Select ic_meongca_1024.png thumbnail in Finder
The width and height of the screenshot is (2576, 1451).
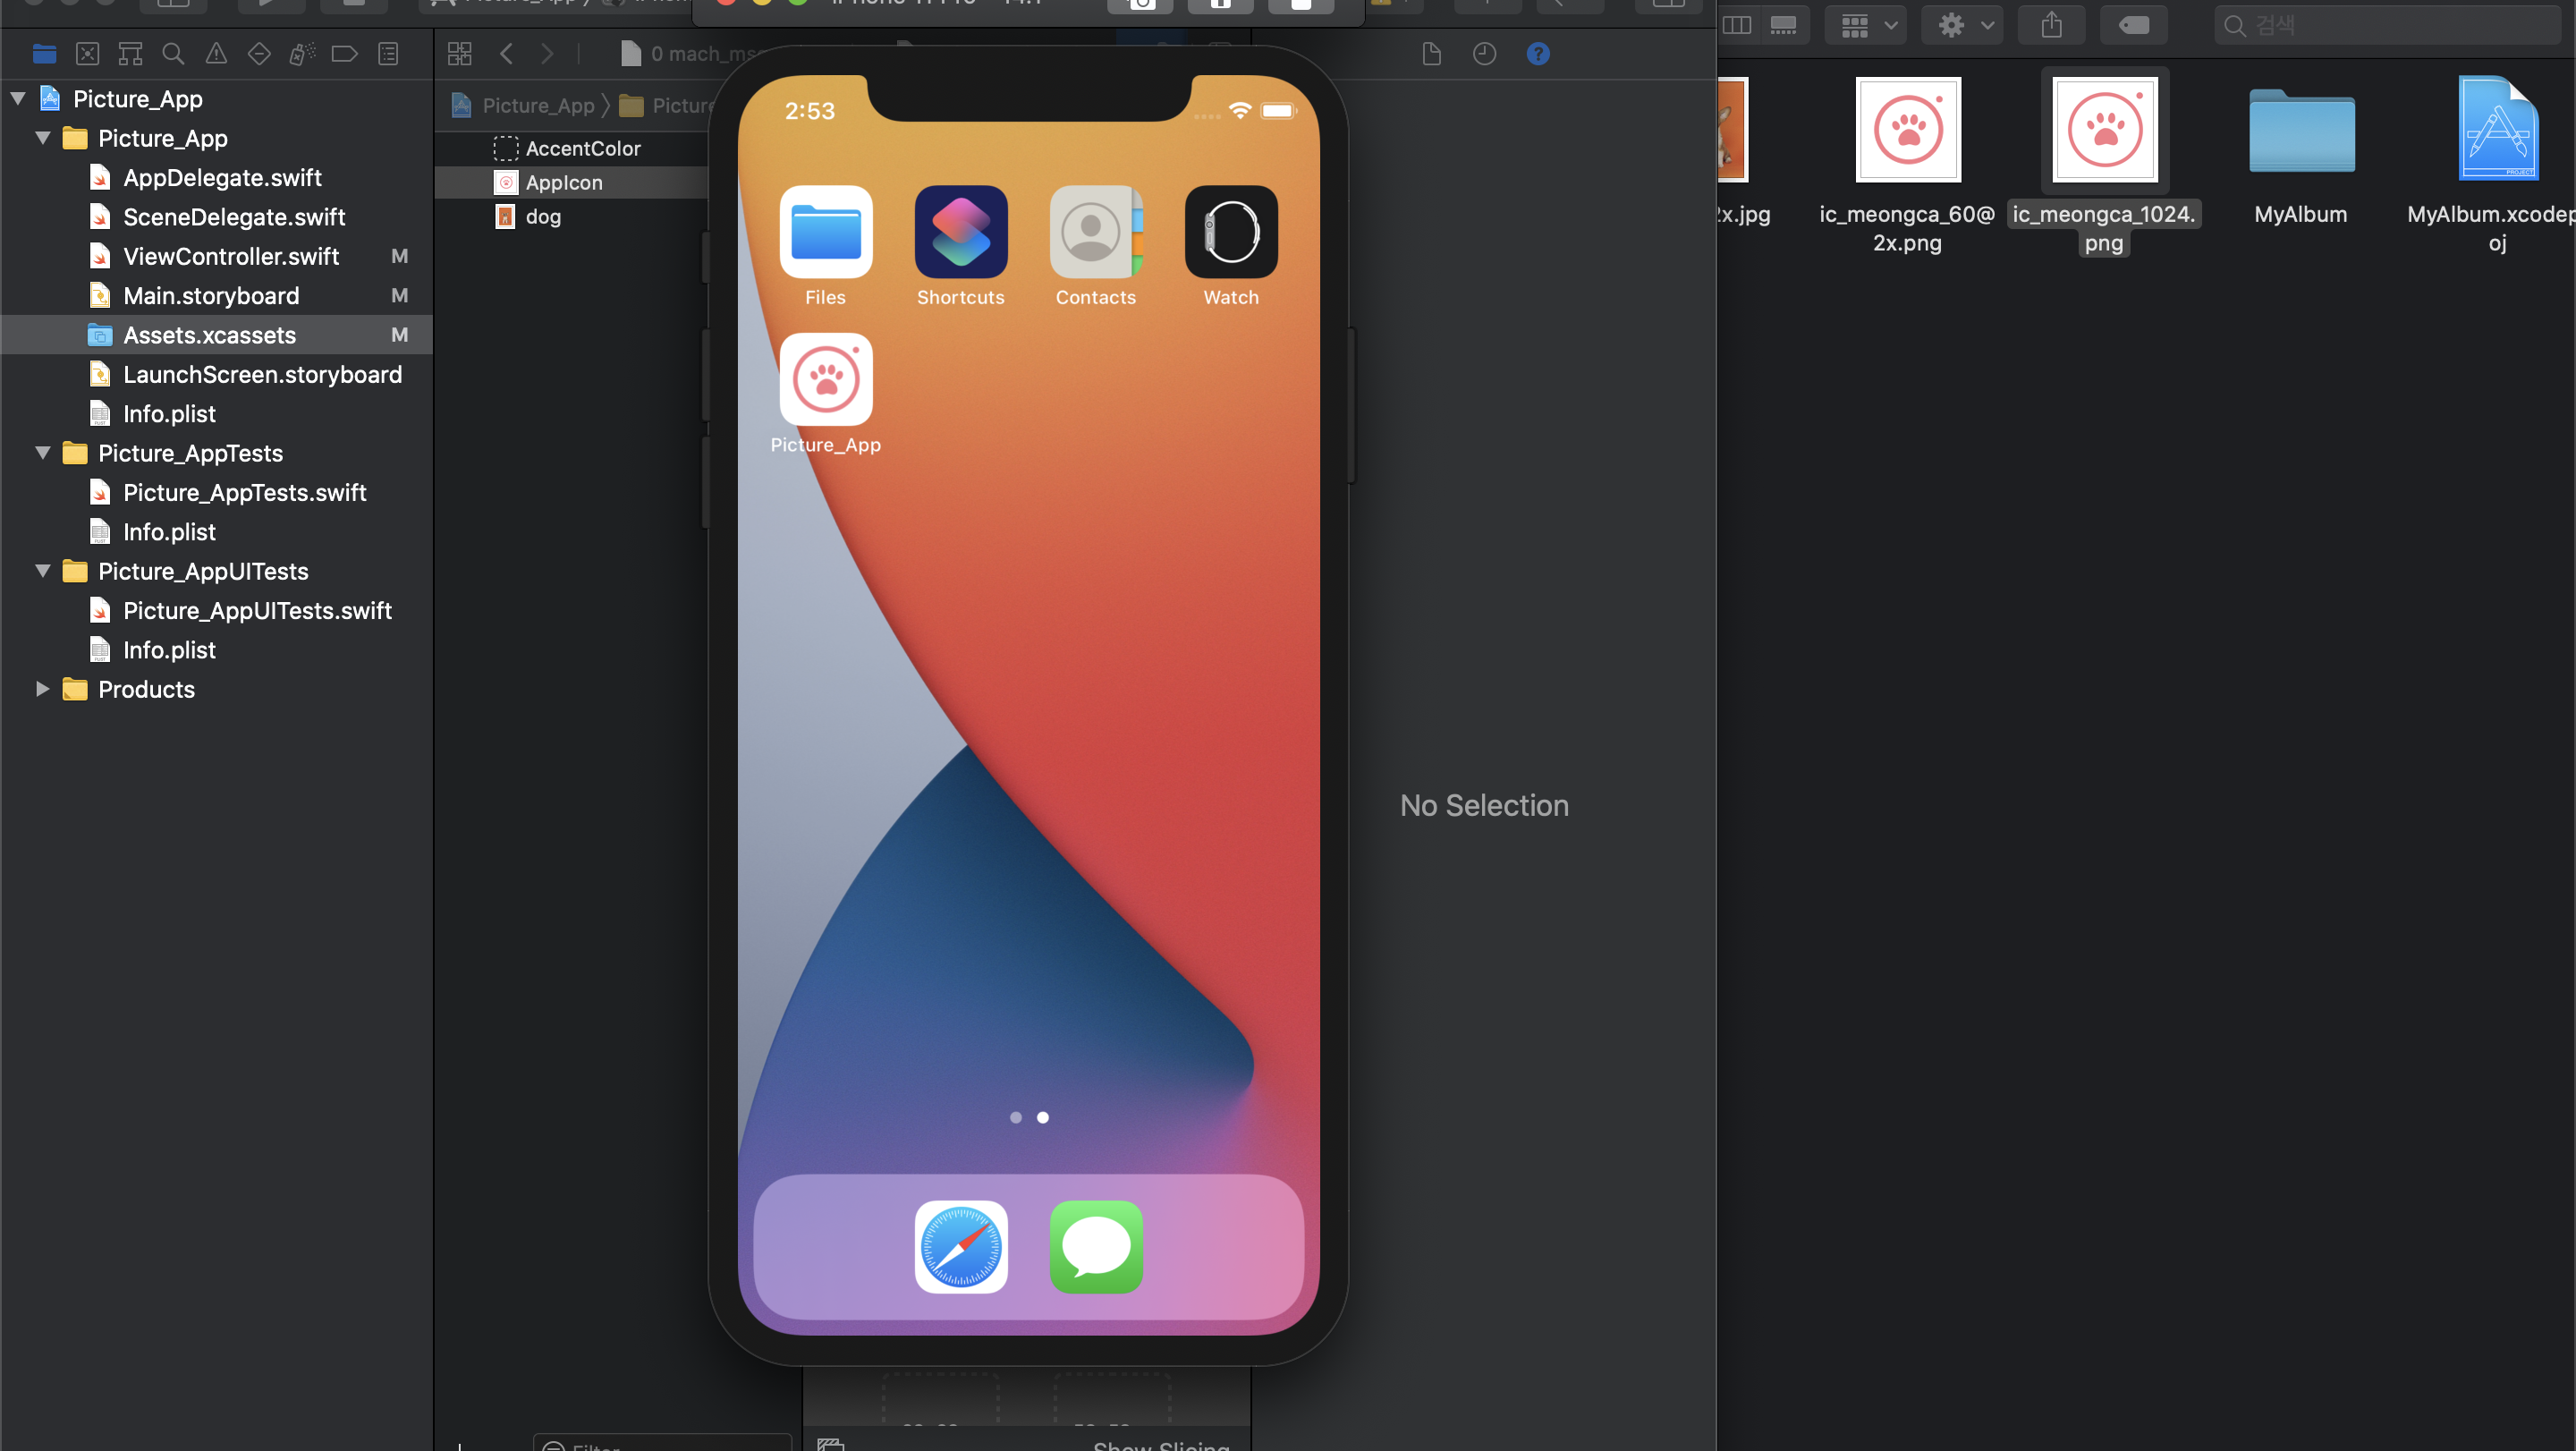click(x=2104, y=130)
